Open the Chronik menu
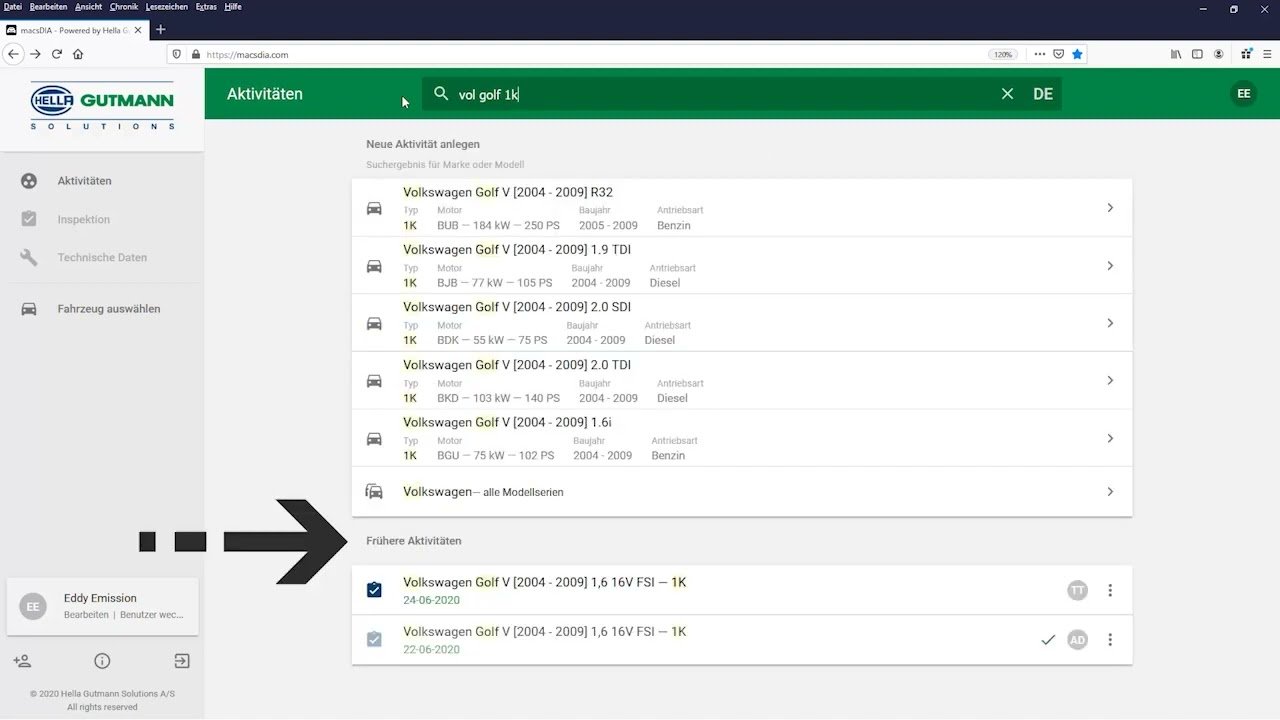Viewport: 1280px width, 720px height. pyautogui.click(x=124, y=7)
